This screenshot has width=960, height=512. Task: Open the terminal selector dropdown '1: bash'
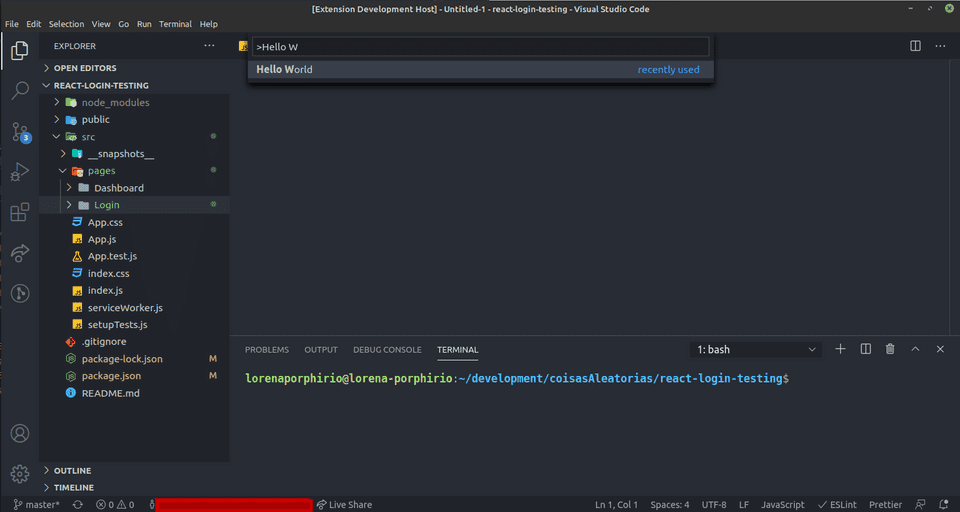(757, 349)
